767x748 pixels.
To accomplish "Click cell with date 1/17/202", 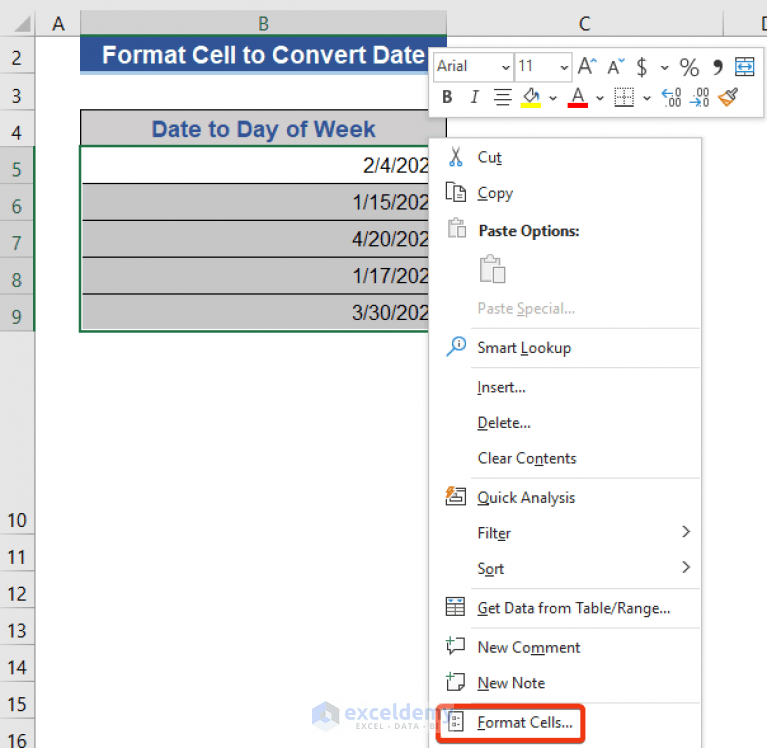I will pyautogui.click(x=255, y=275).
